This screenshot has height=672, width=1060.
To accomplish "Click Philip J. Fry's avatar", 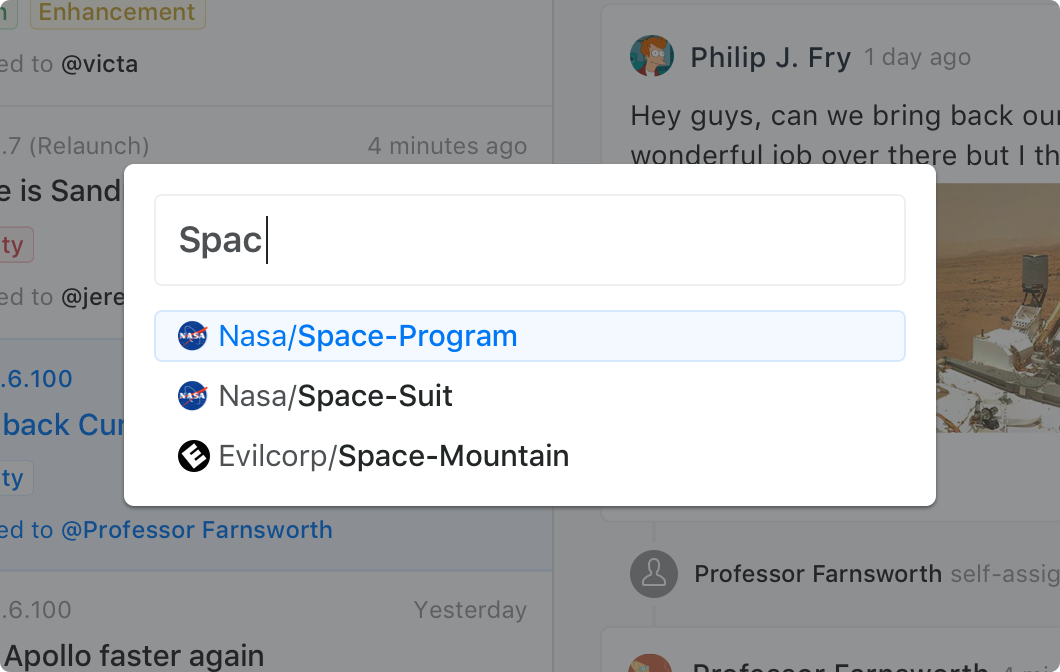I will tap(651, 57).
